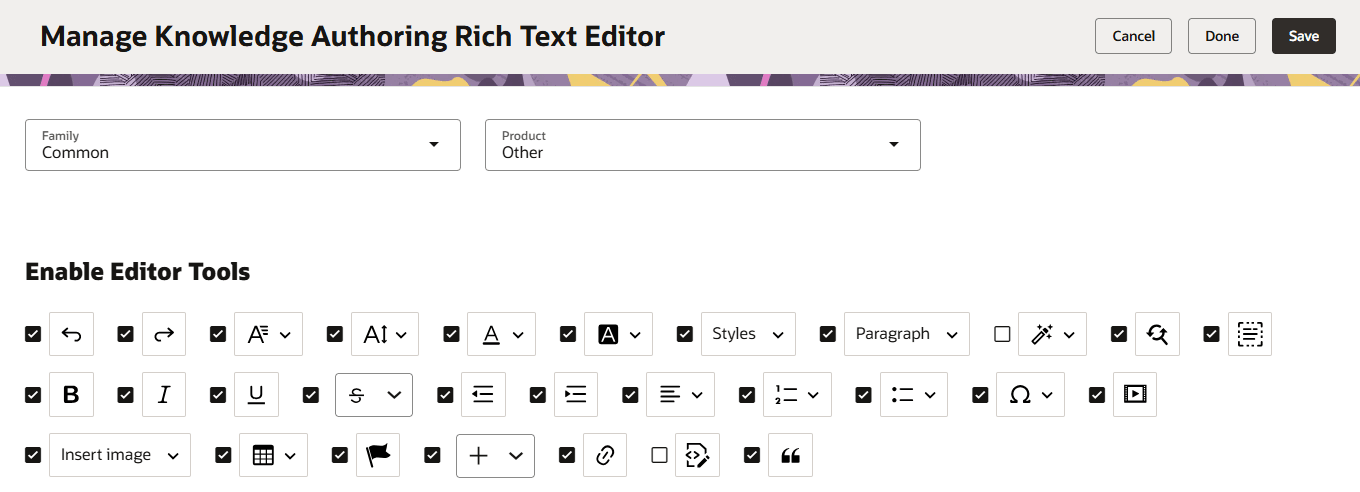Click the select all tool icon

click(1250, 334)
